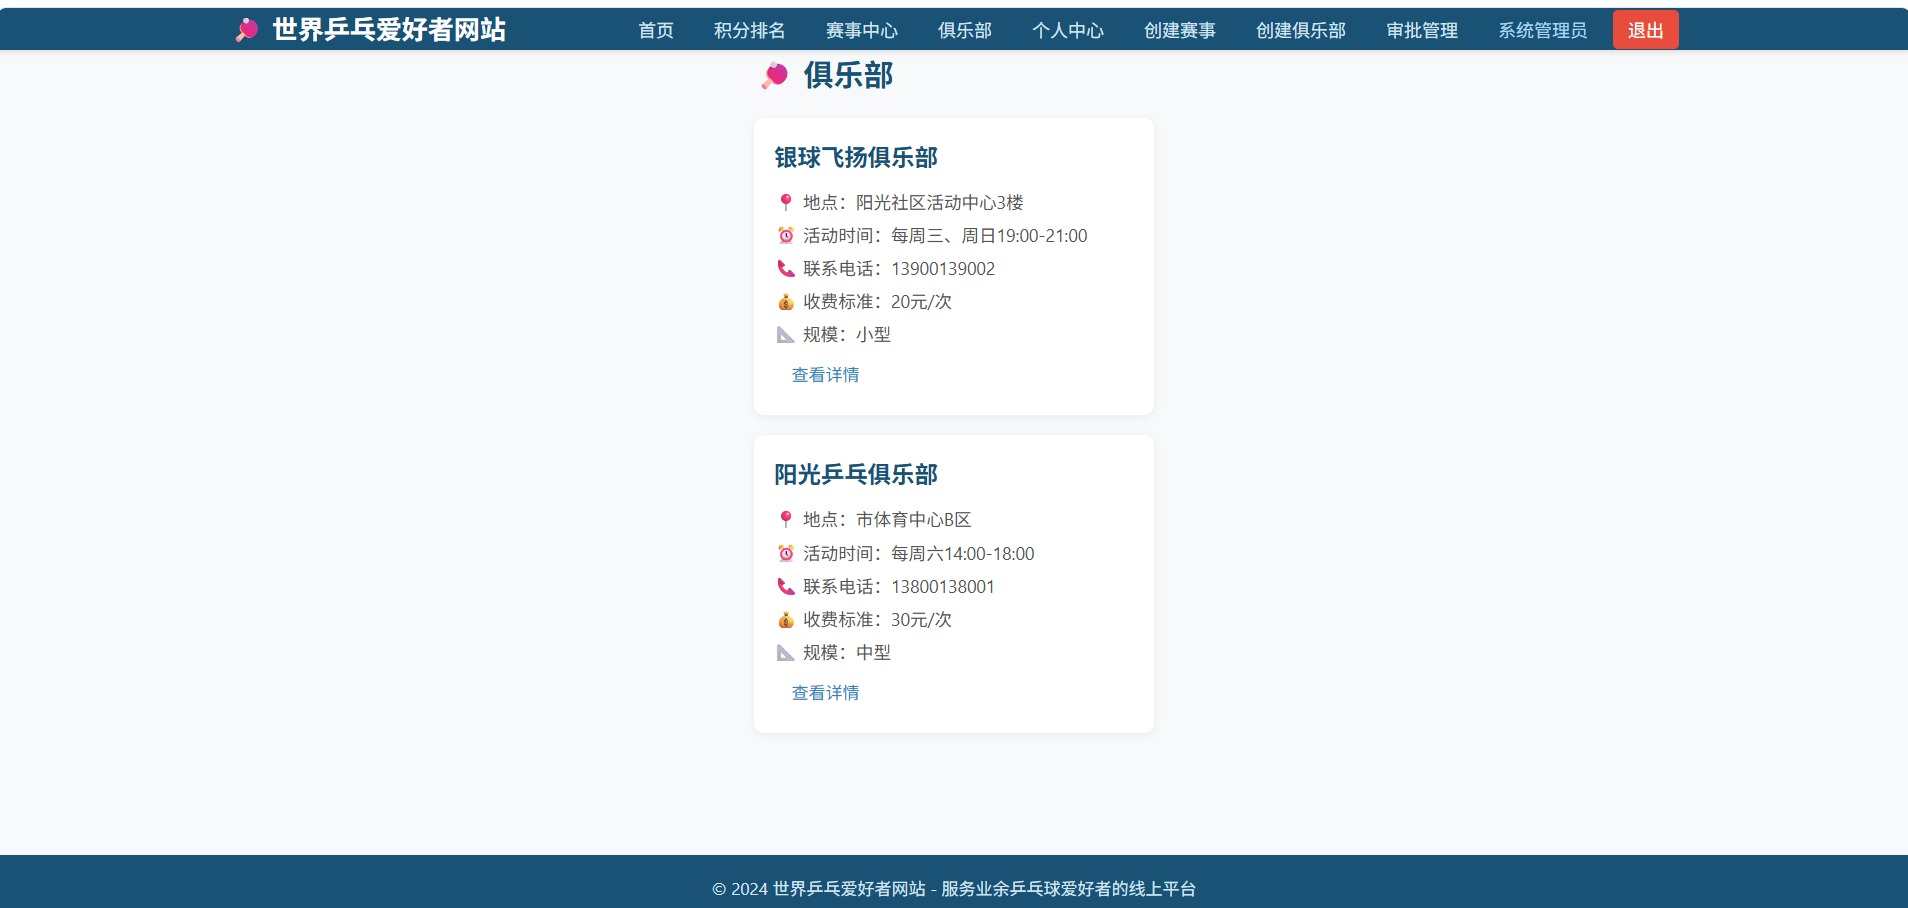Click the 世界乒乓爱好者网站 site title
Image resolution: width=1908 pixels, height=908 pixels.
click(x=389, y=30)
